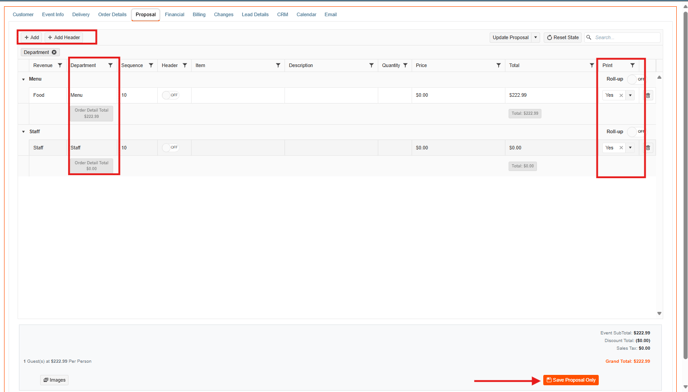Click the Food revenue cell
Screen dimensions: 688x392
coord(47,95)
